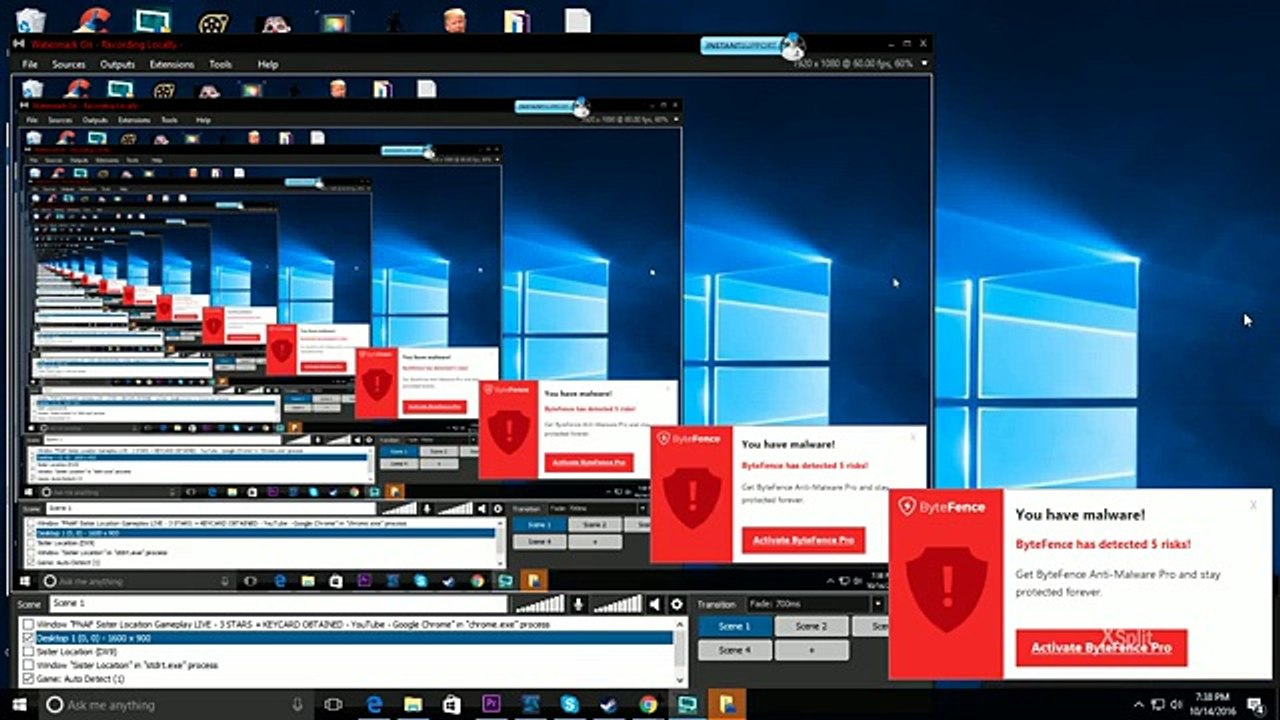
Task: Open Google Chrome from the taskbar
Action: [x=648, y=705]
